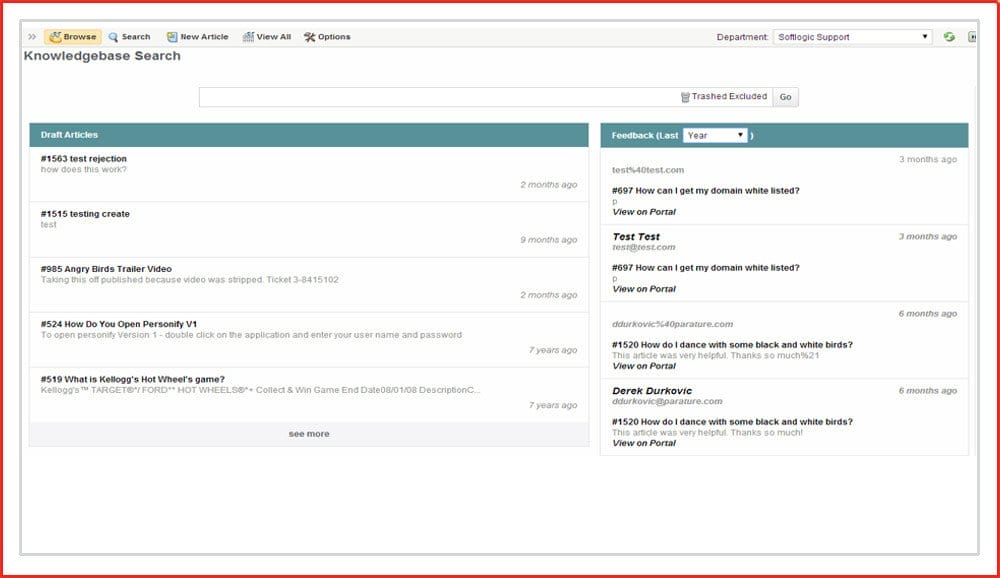Click View on Portal under test%40test.com feedback

644,212
